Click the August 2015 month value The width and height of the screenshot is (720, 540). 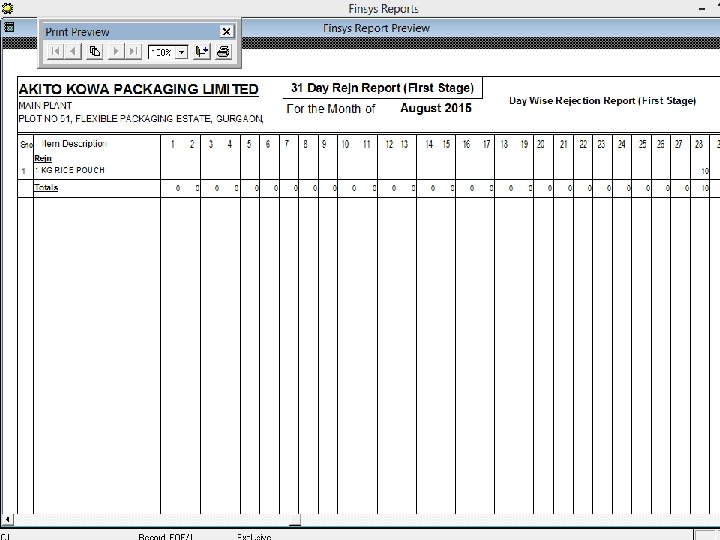click(x=436, y=108)
